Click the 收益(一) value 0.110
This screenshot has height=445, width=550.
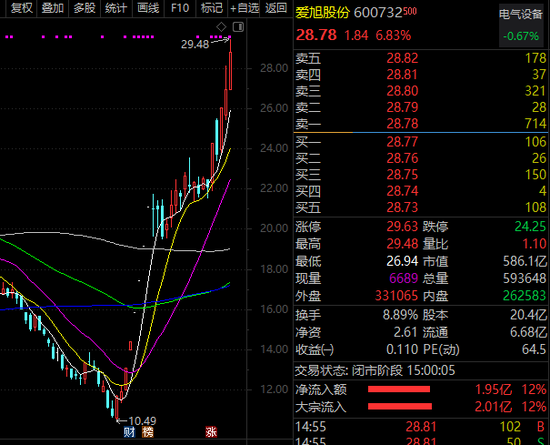click(402, 350)
